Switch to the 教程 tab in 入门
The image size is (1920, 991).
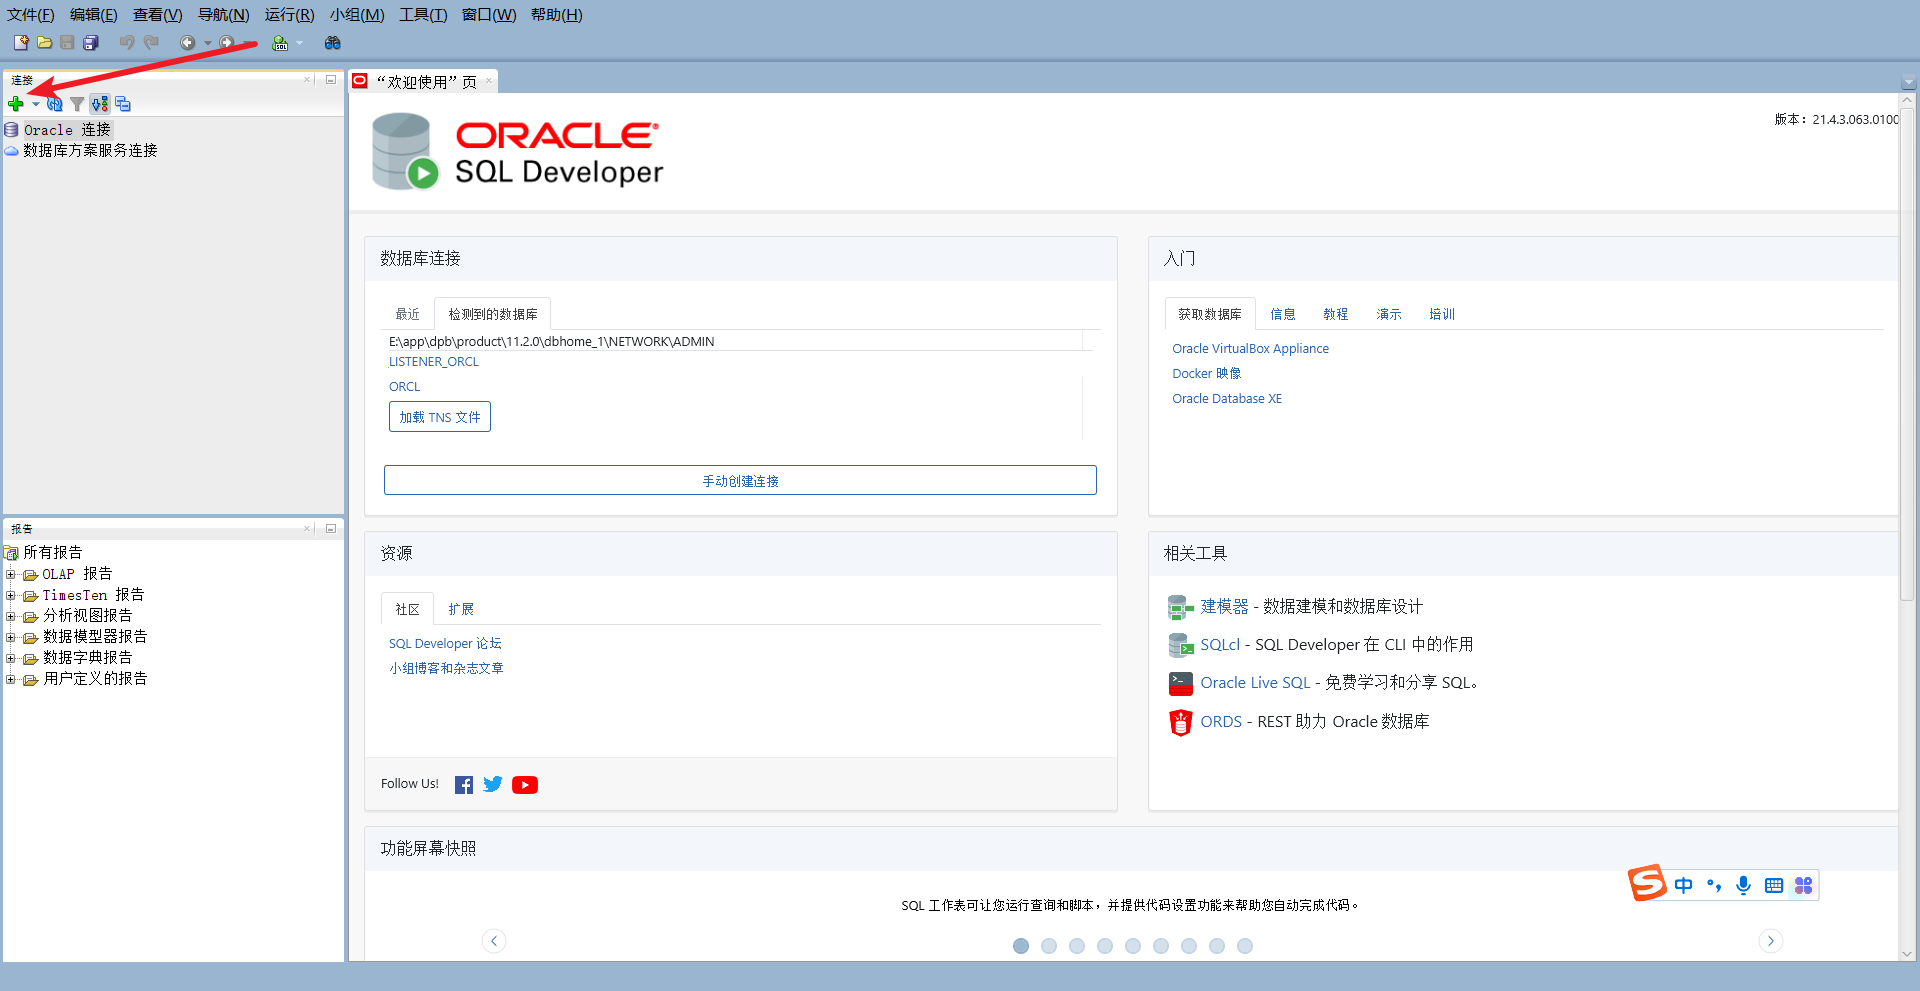(x=1335, y=314)
